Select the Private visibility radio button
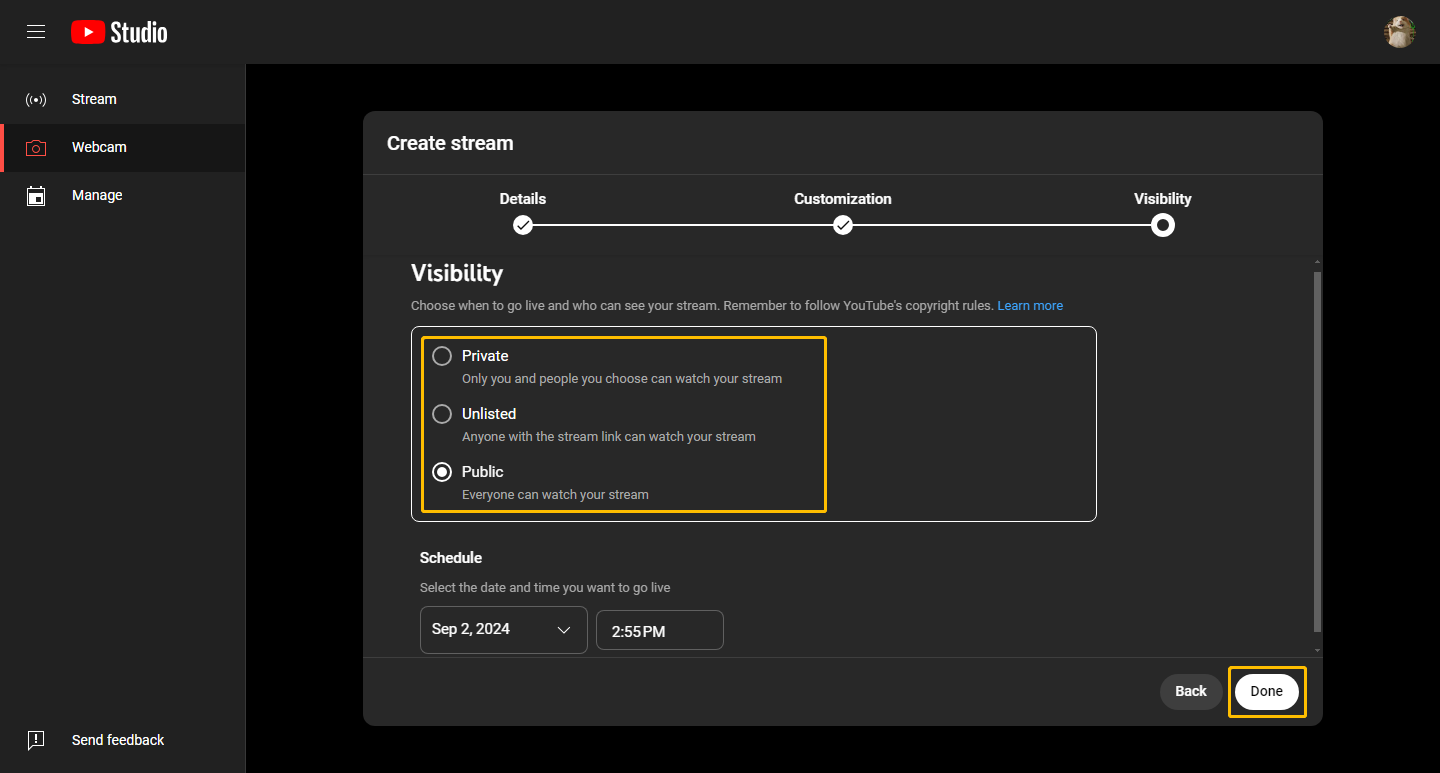1440x773 pixels. (442, 356)
